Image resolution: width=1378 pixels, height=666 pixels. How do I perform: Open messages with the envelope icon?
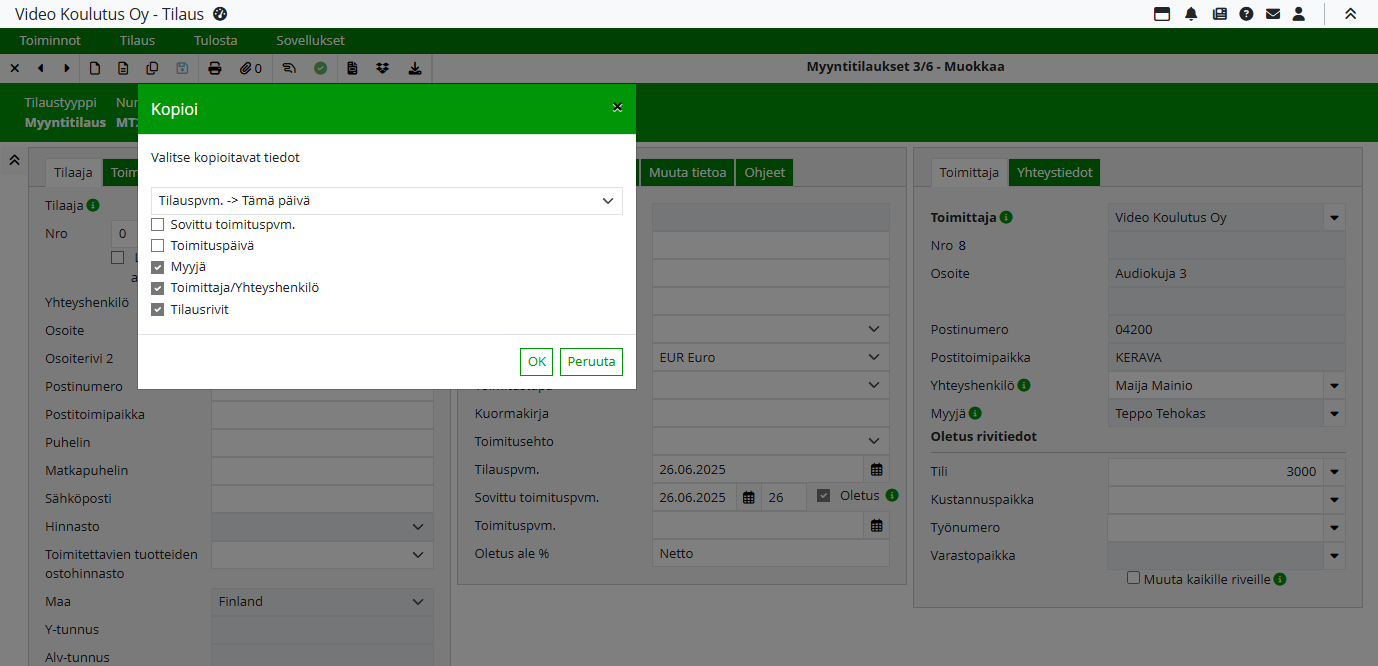(x=1273, y=14)
